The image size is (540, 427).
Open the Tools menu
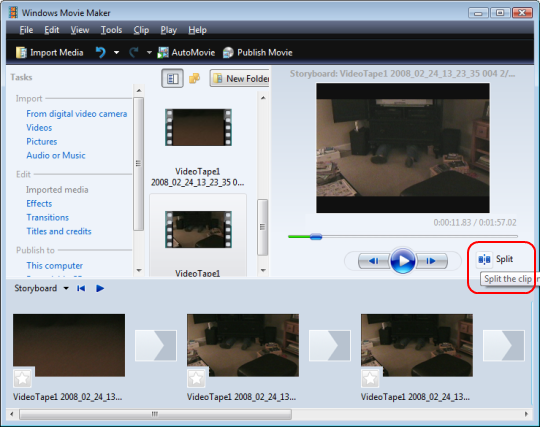pyautogui.click(x=111, y=30)
